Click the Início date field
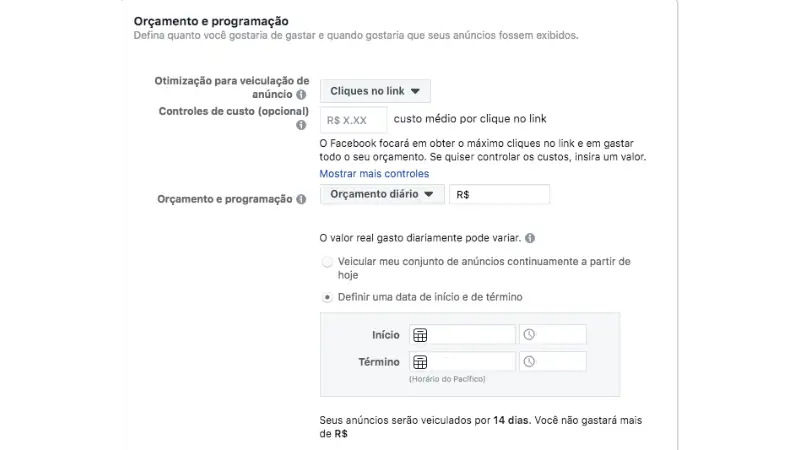Image resolution: width=800 pixels, height=450 pixels. (x=472, y=335)
